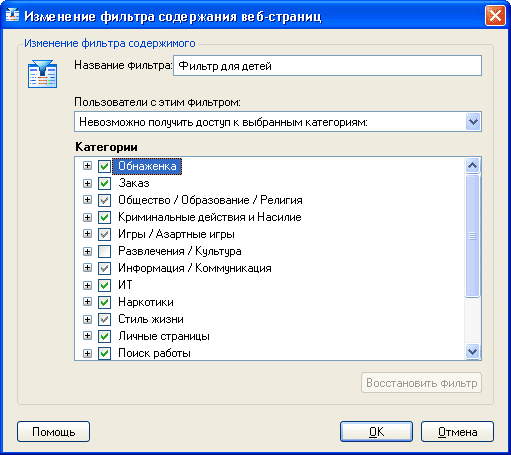Expand Развлечения / Культура node

pos(87,251)
